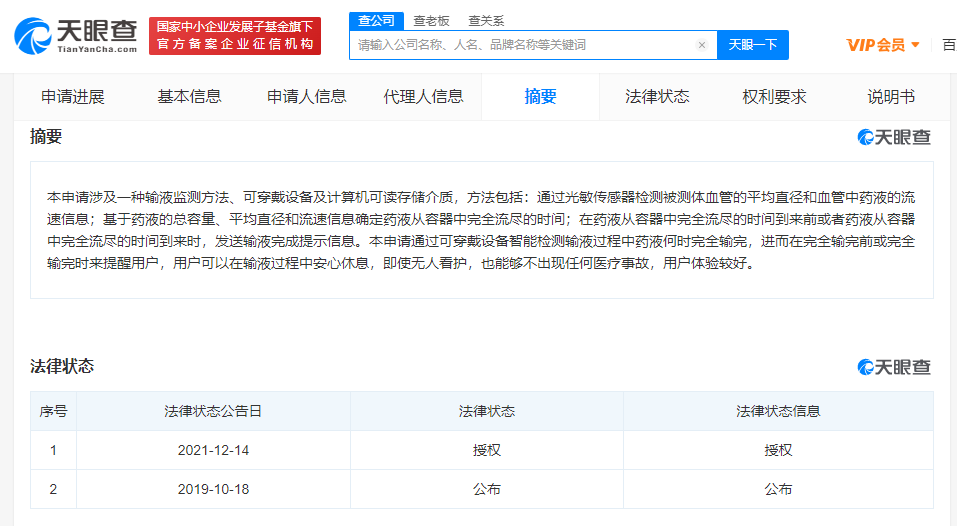Open the 说明书 tab
Screen dimensions: 957x526
[891, 96]
